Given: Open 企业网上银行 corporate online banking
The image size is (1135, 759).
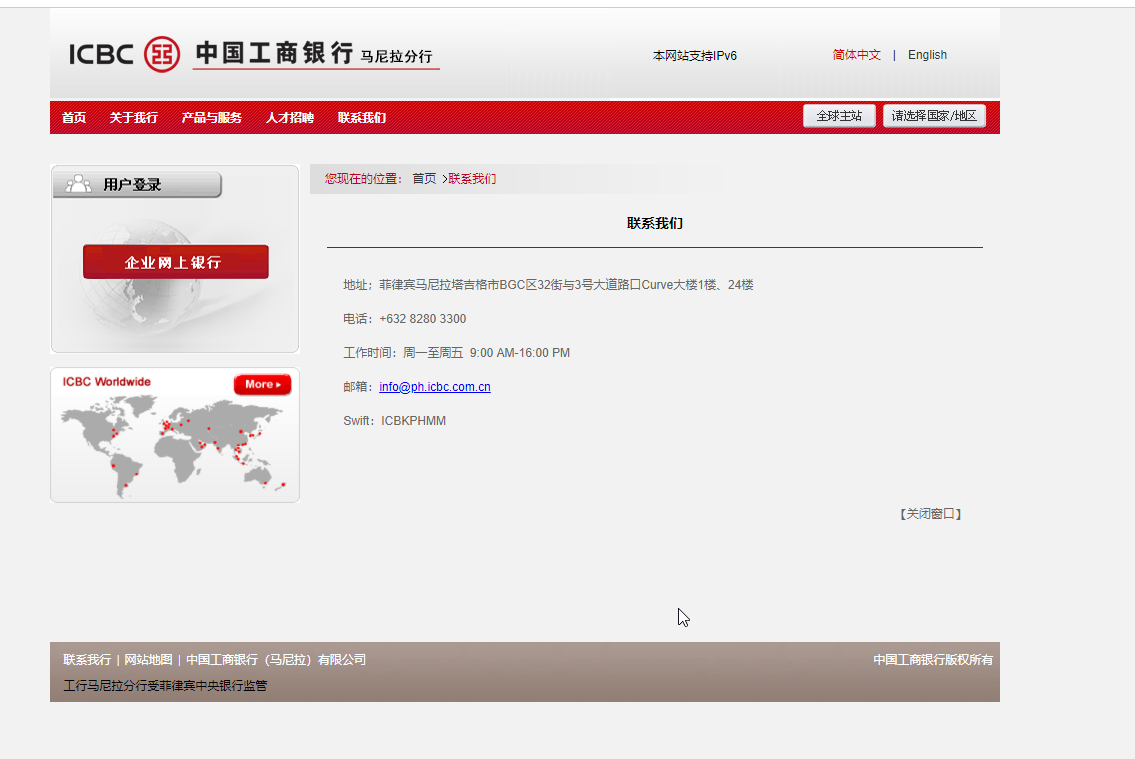Looking at the screenshot, I should tap(176, 262).
